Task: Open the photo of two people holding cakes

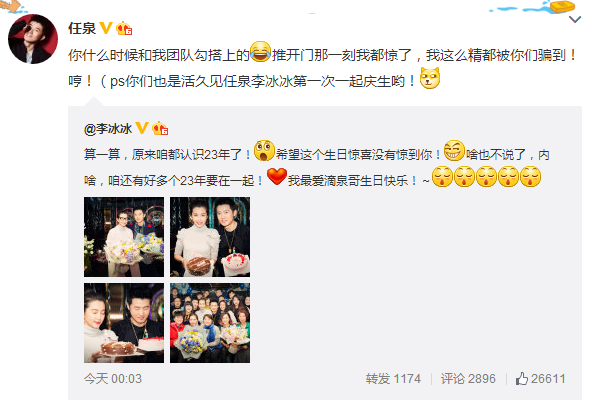Action: tap(210, 237)
